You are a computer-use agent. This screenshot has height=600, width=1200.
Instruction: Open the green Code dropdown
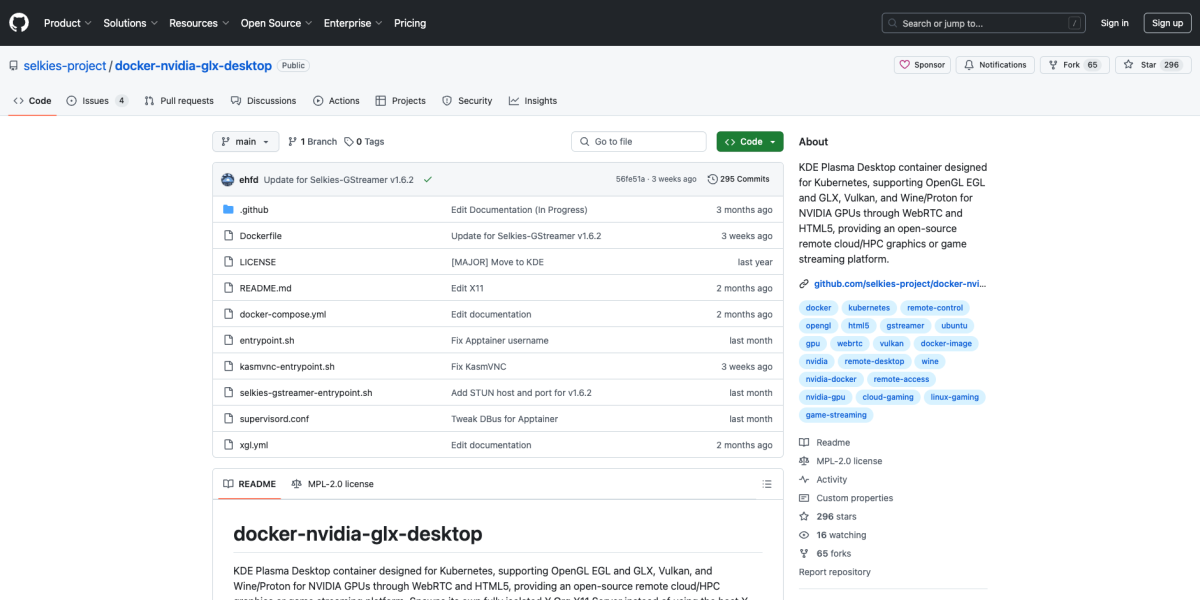click(749, 141)
